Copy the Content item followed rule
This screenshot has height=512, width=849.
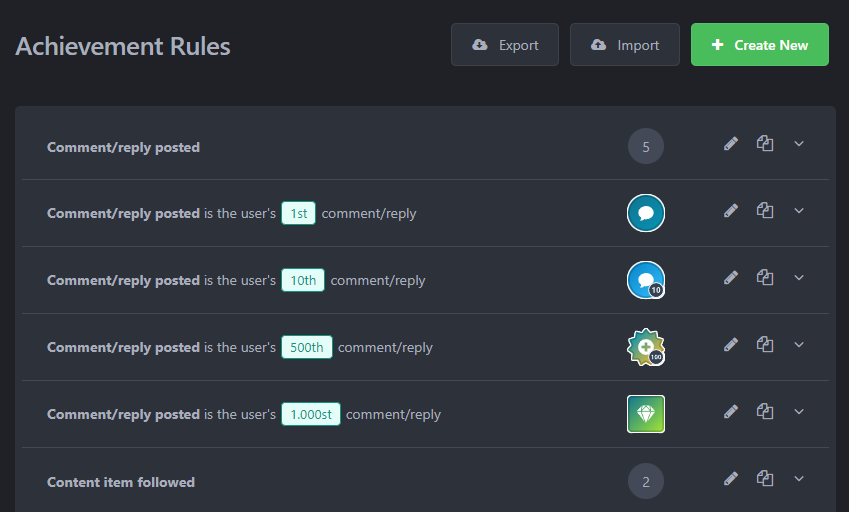pos(765,478)
